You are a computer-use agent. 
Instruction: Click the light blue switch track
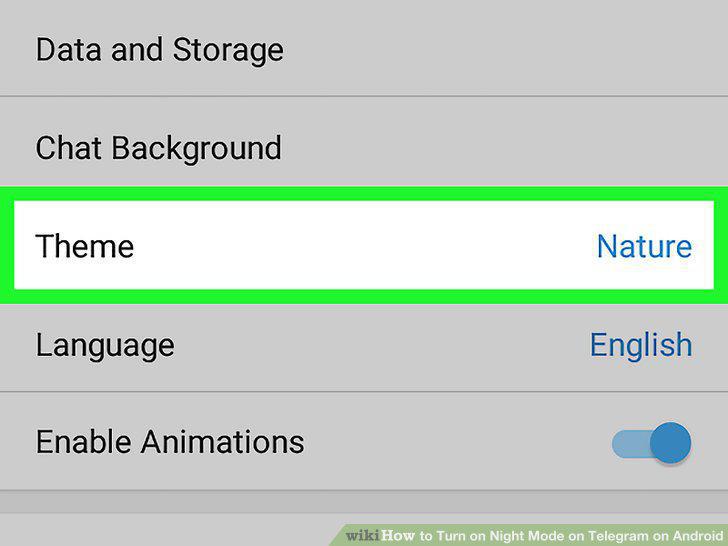(630, 443)
